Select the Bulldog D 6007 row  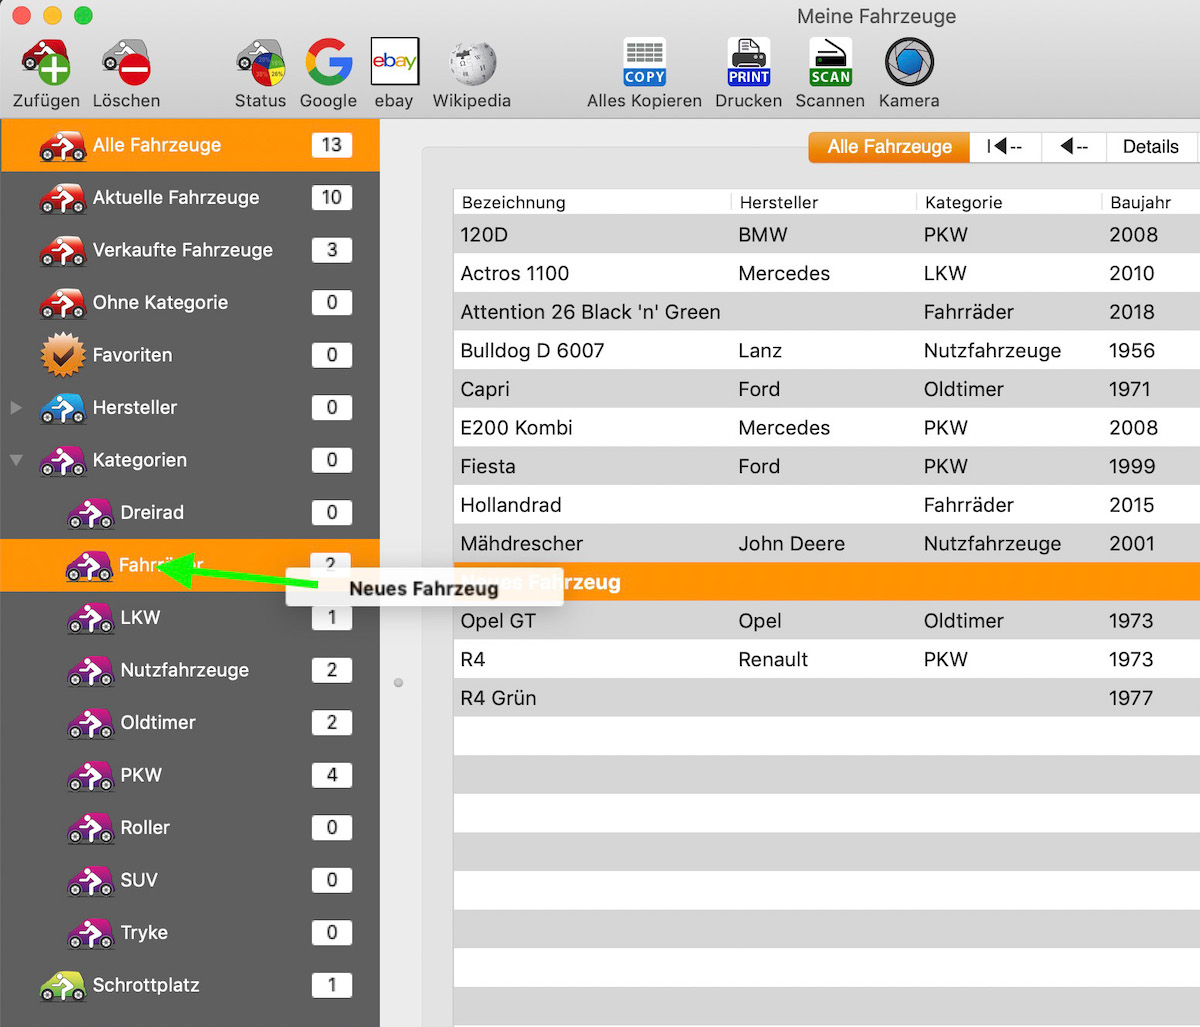coord(827,351)
